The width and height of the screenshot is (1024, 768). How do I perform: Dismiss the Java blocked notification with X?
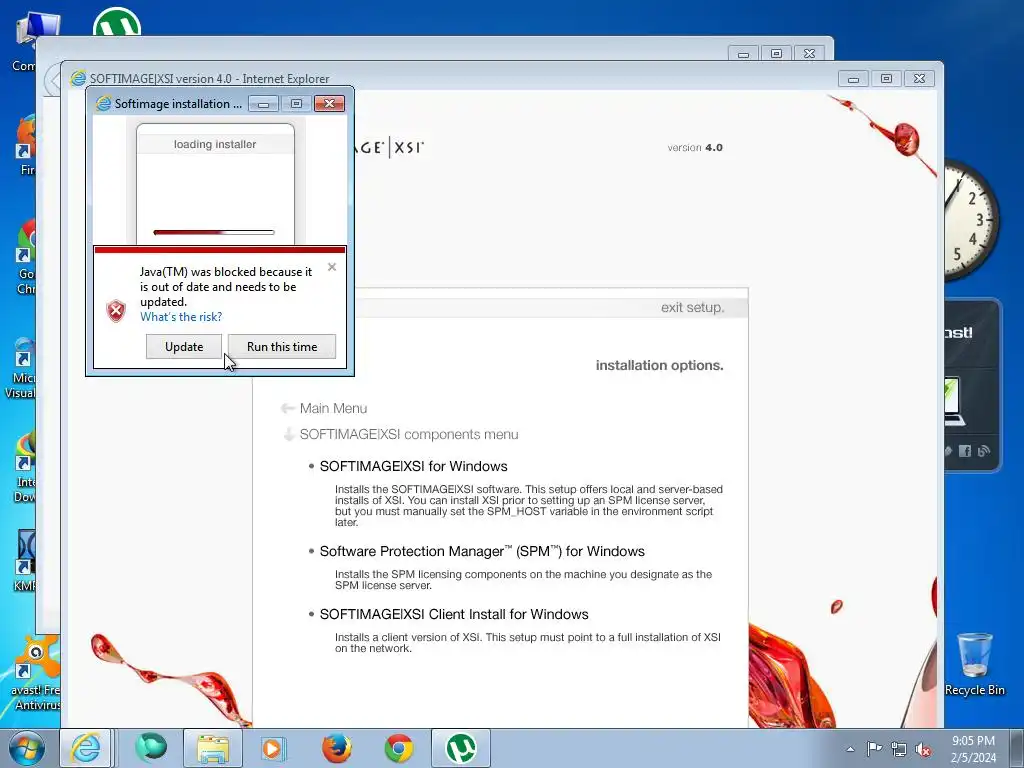[332, 267]
